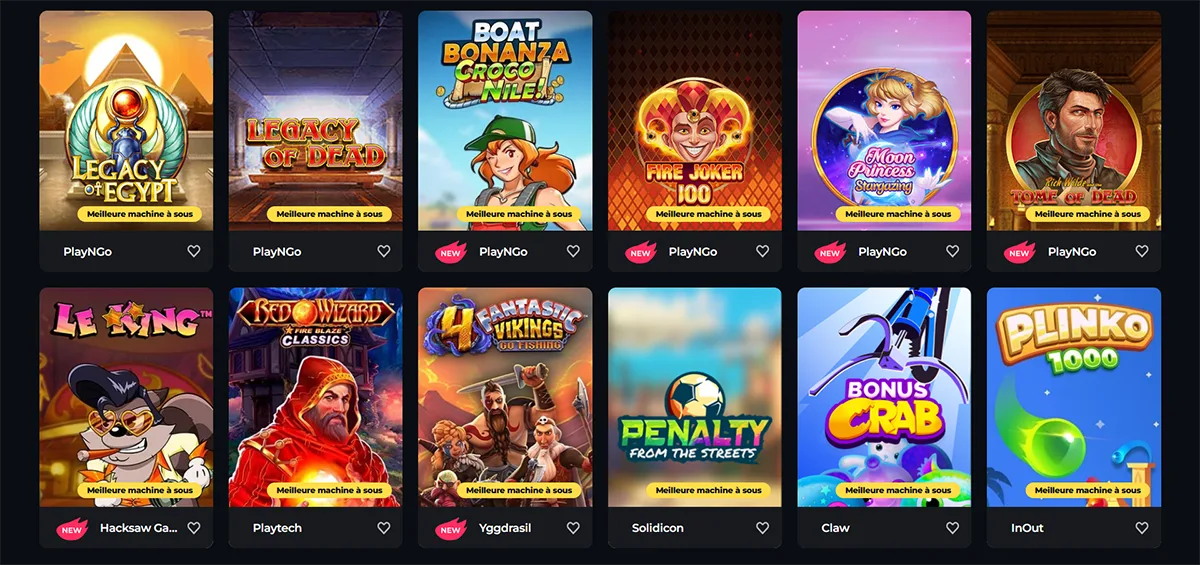Toggle heart on Legacy of Dead card
Viewport: 1200px width, 565px height.
(383, 252)
